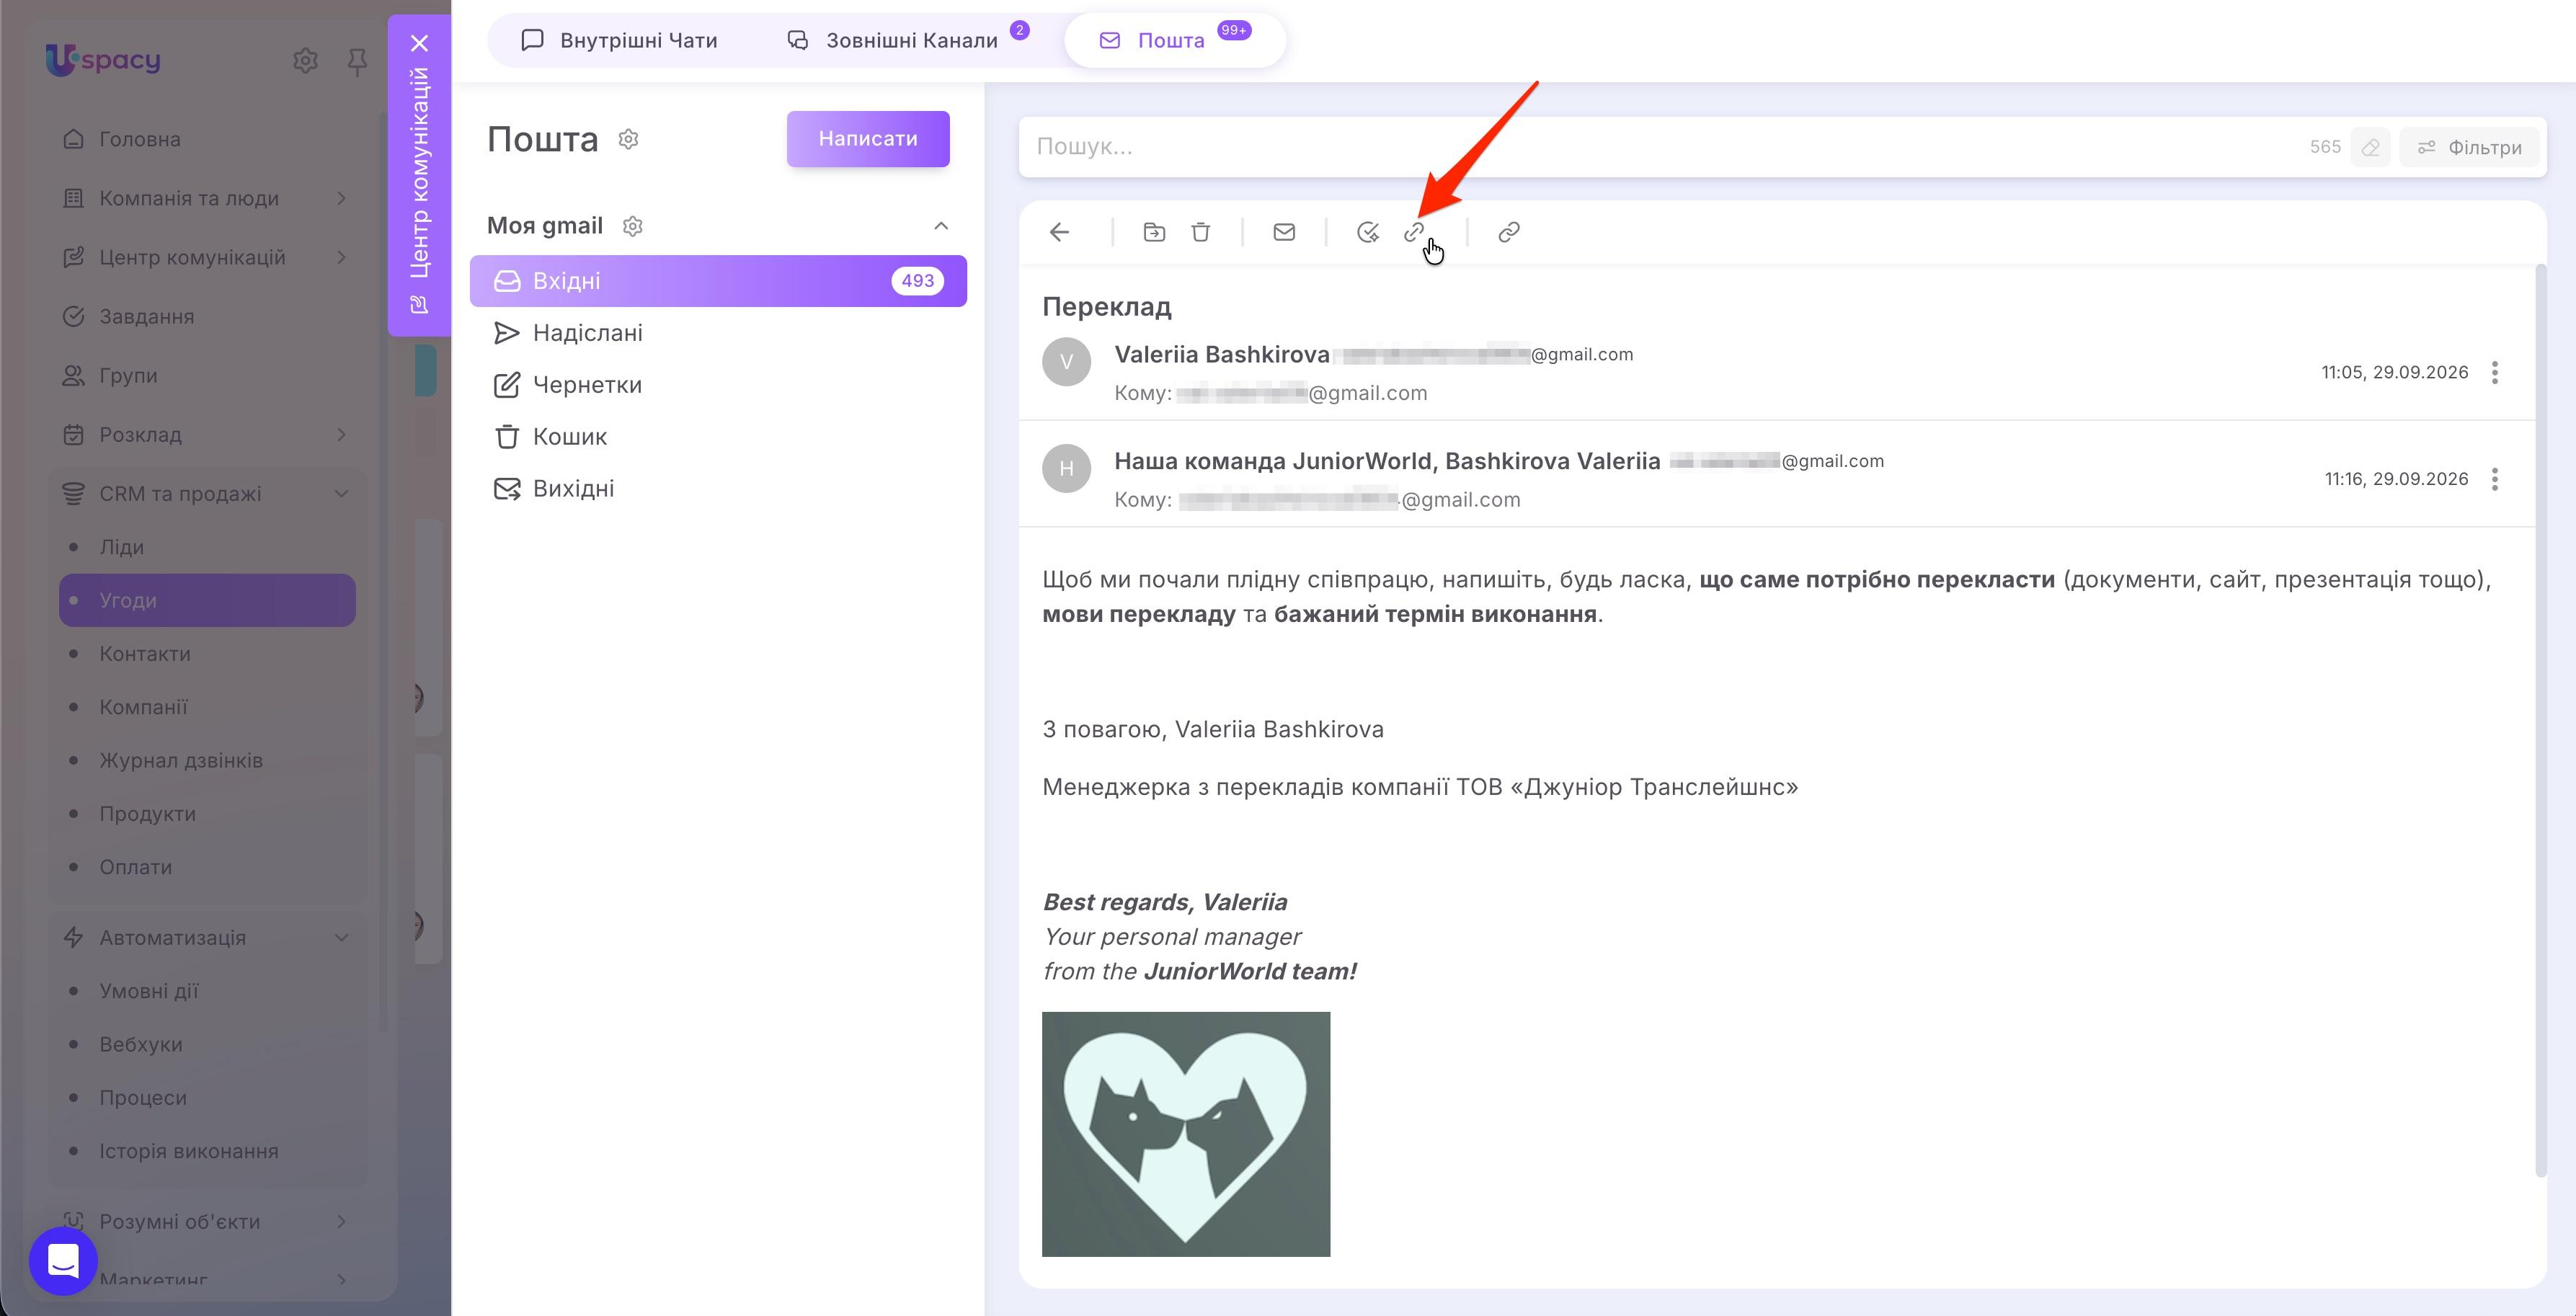Click the uspacy logo

point(102,60)
